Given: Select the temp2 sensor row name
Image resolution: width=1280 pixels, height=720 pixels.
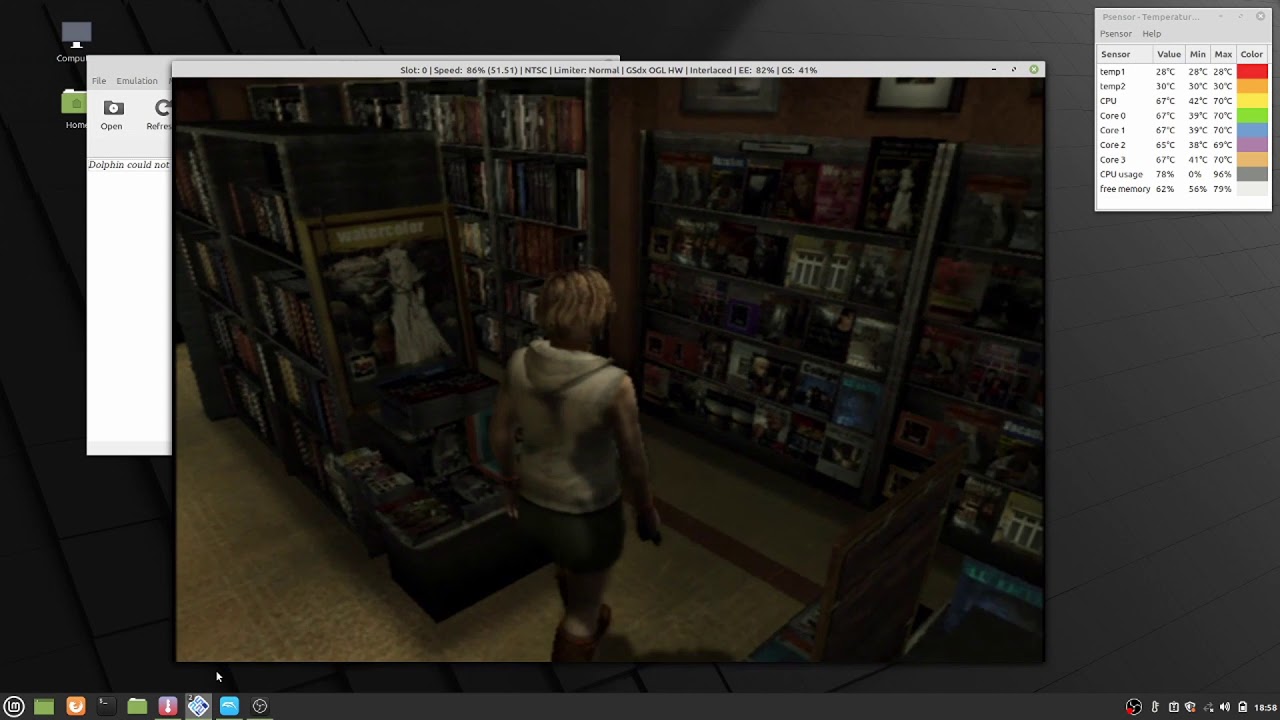Looking at the screenshot, I should [x=1112, y=86].
